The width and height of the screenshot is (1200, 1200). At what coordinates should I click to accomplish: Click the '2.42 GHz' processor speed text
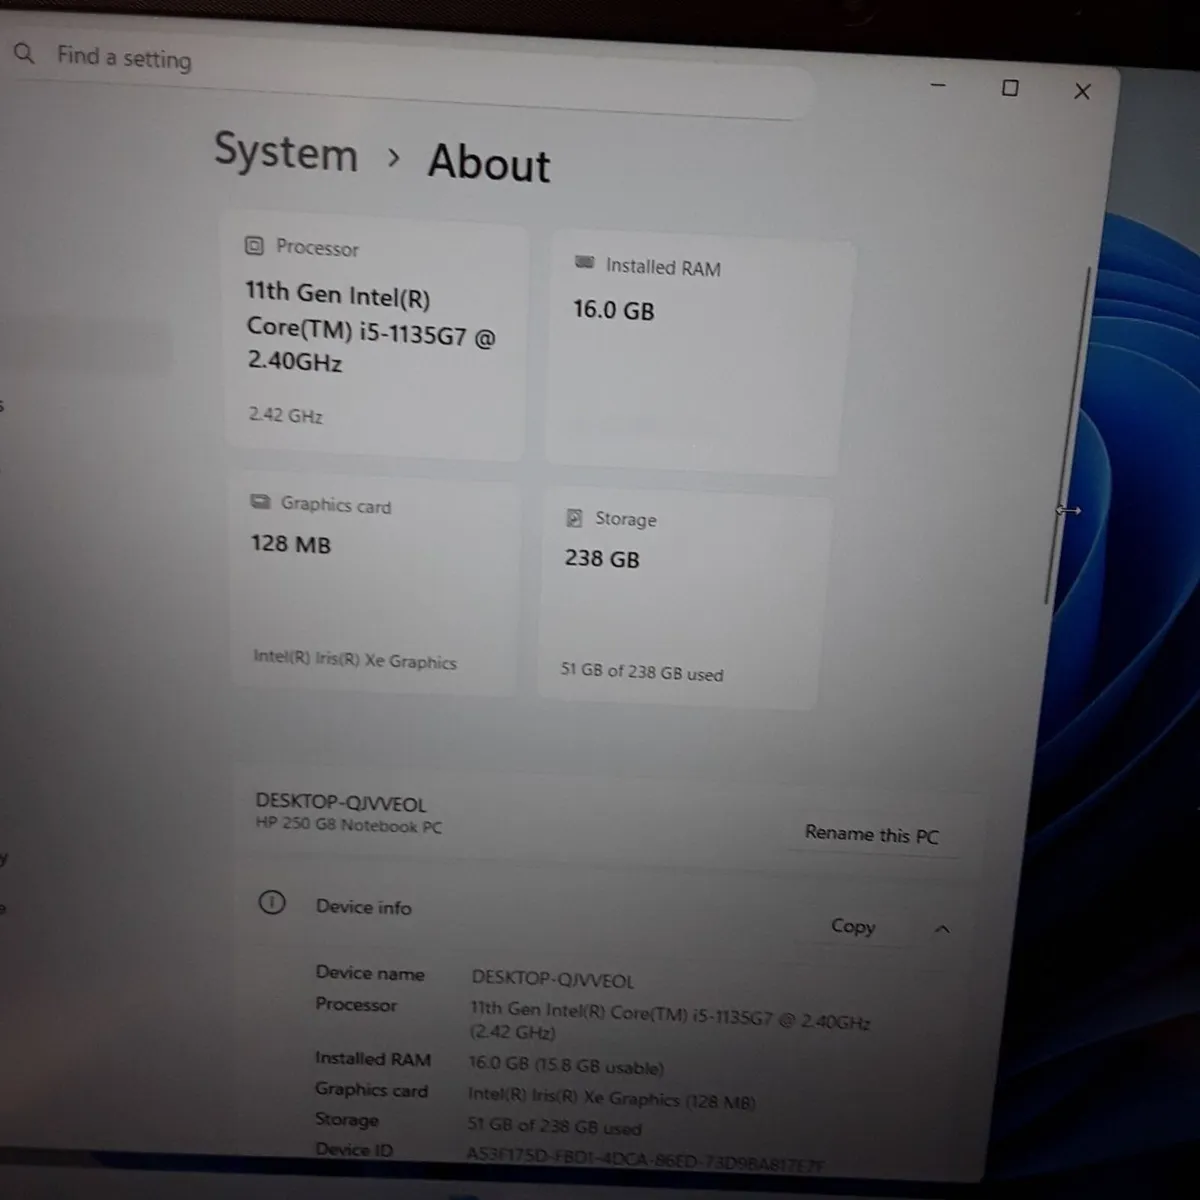[x=285, y=414]
